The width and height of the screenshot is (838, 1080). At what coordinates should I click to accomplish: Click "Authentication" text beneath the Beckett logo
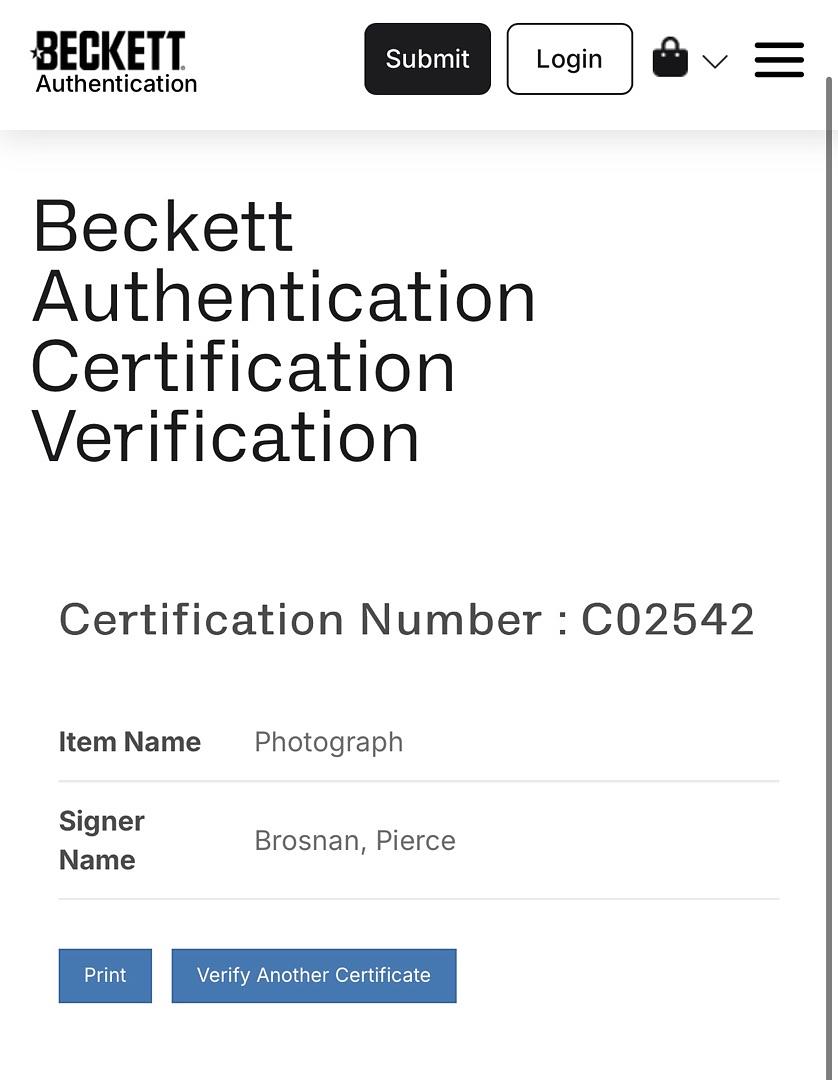pyautogui.click(x=117, y=84)
